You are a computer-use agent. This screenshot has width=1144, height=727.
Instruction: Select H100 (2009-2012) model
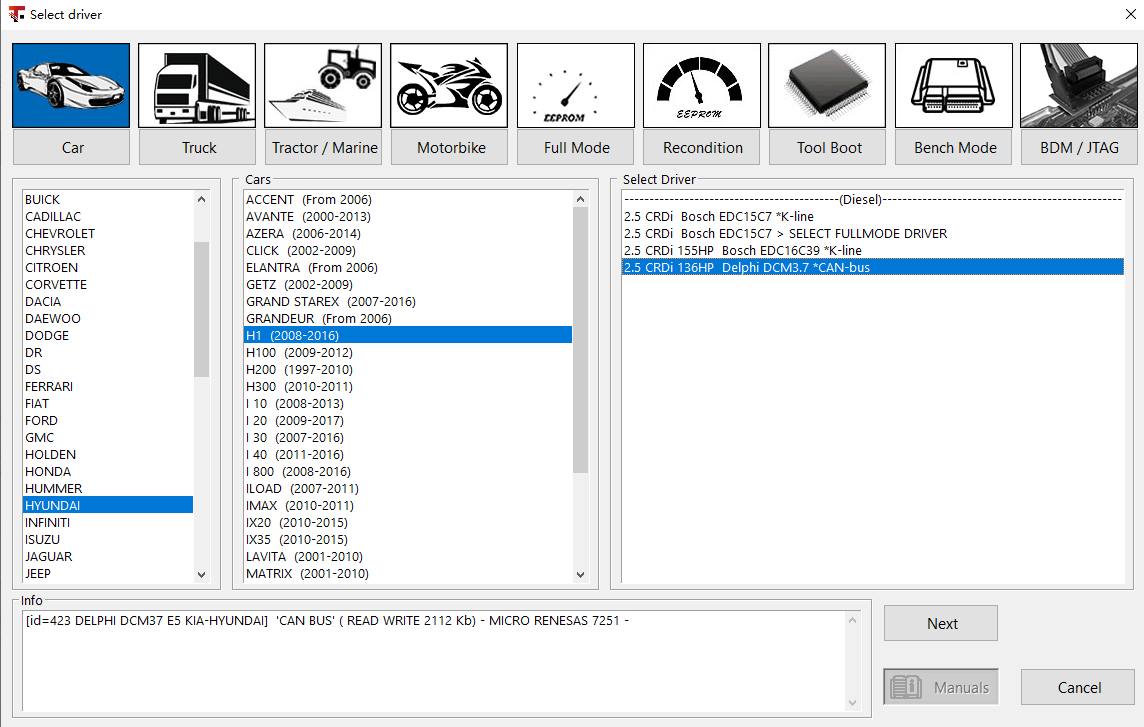[x=408, y=353]
